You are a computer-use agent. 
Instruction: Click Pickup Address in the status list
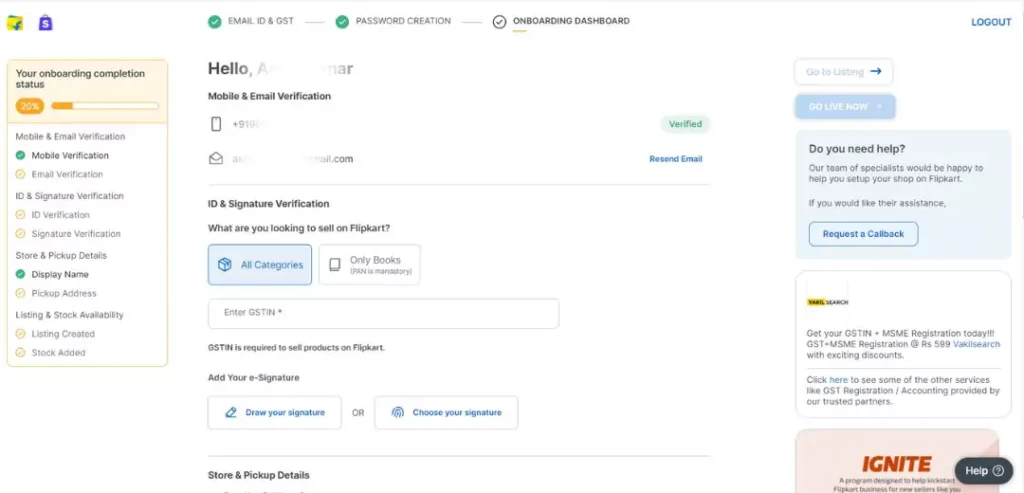(64, 293)
